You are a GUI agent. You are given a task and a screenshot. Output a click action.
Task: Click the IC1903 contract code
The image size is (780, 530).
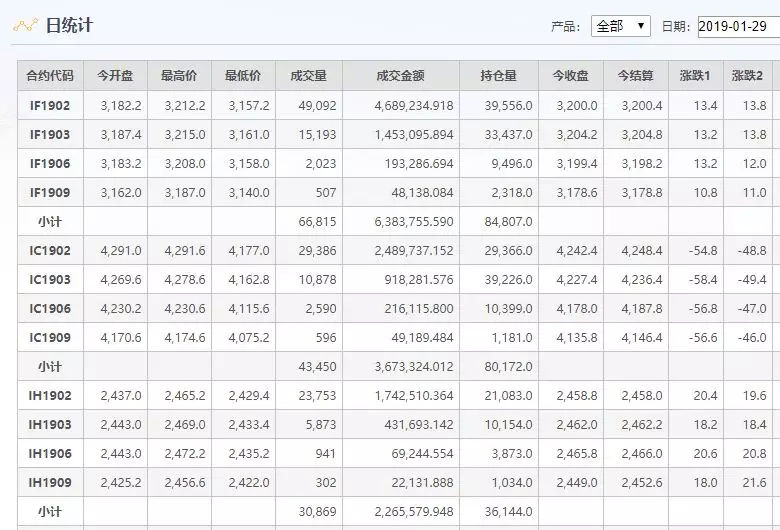(50, 280)
